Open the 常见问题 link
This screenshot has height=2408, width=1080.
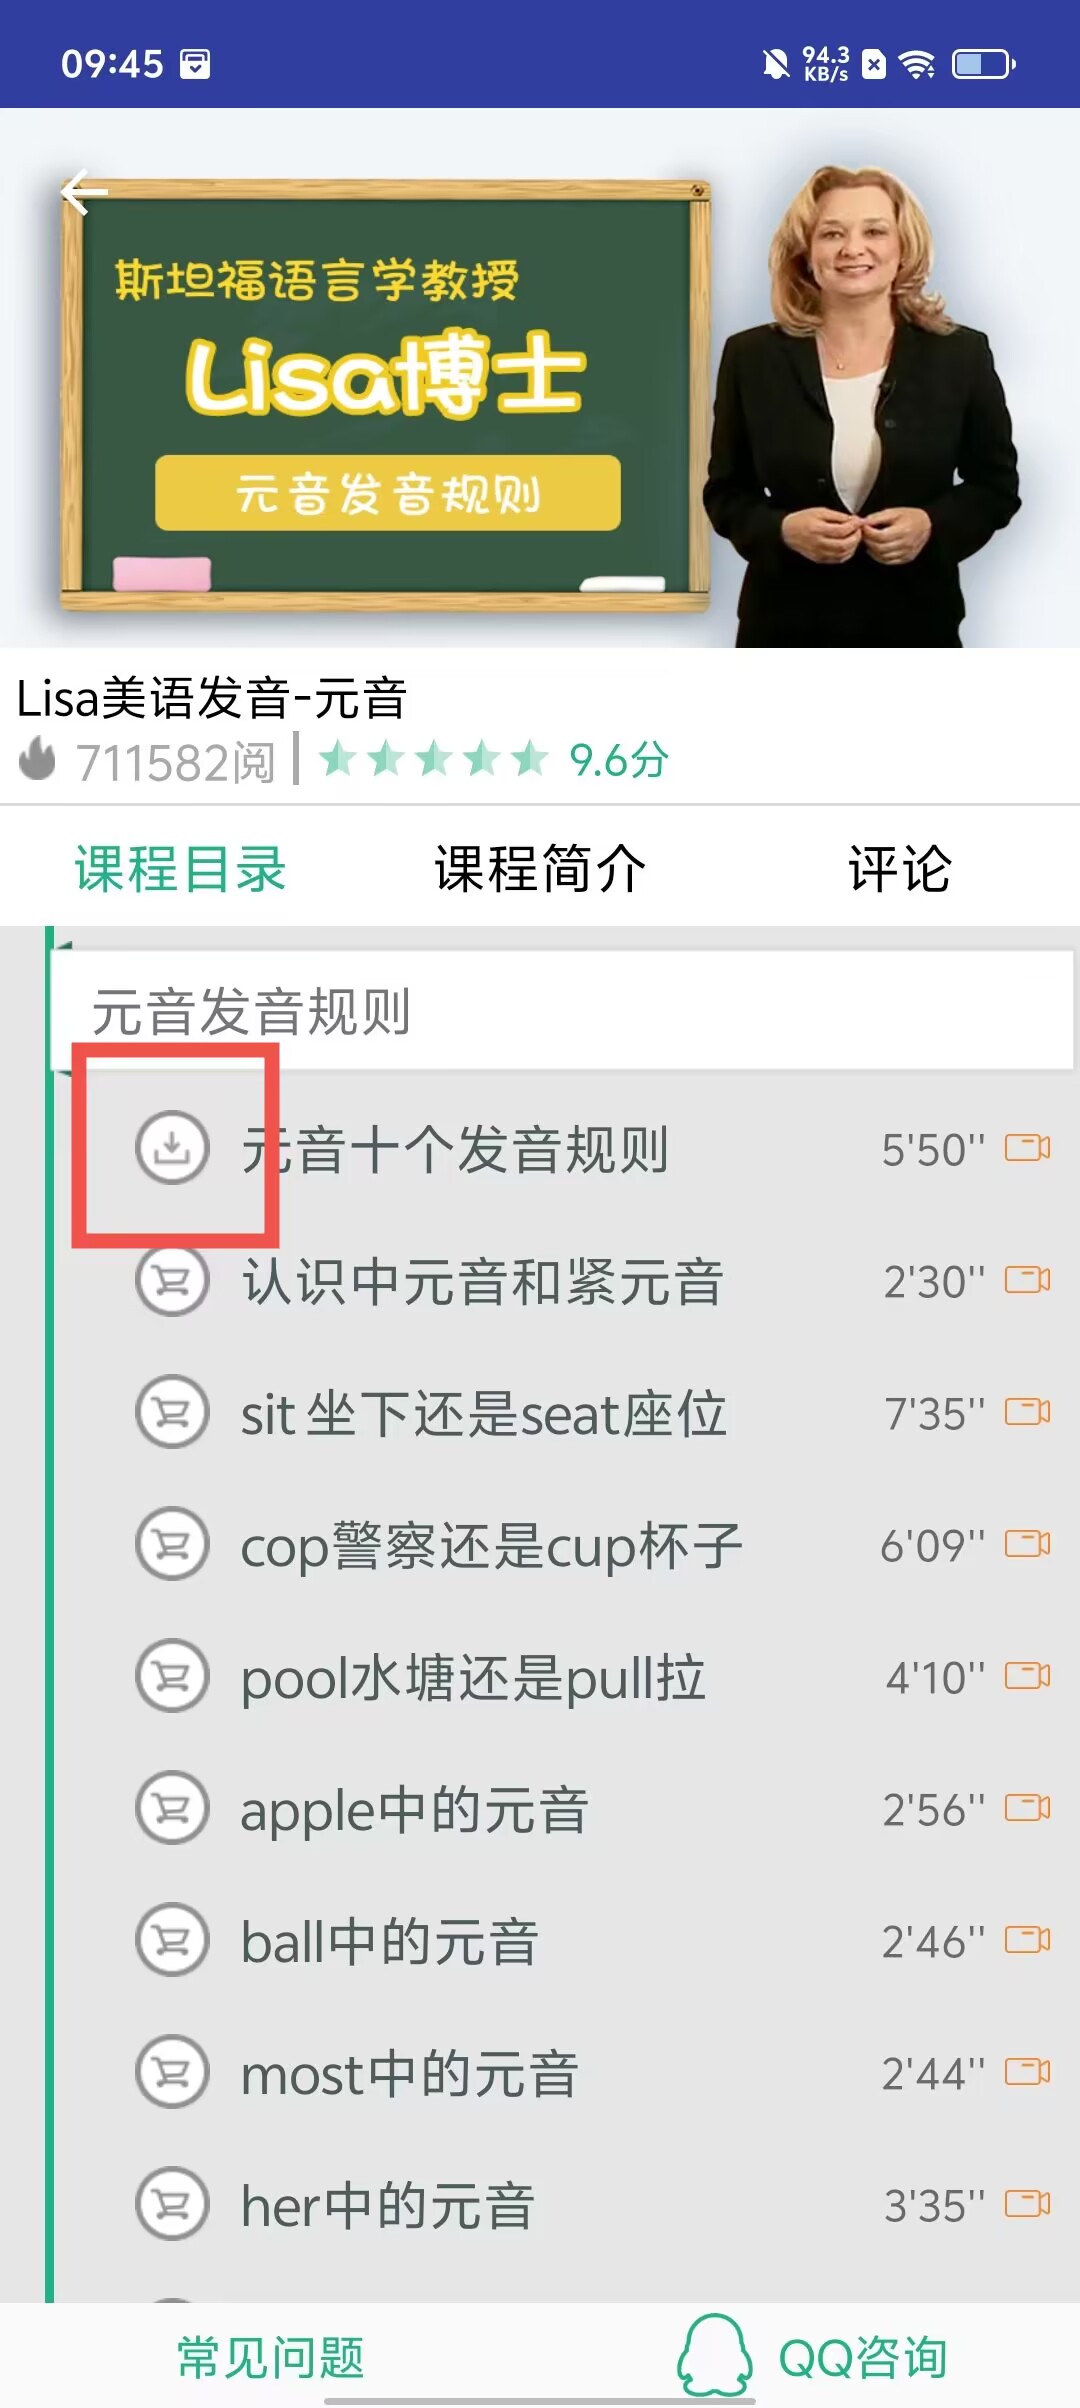[x=270, y=2358]
